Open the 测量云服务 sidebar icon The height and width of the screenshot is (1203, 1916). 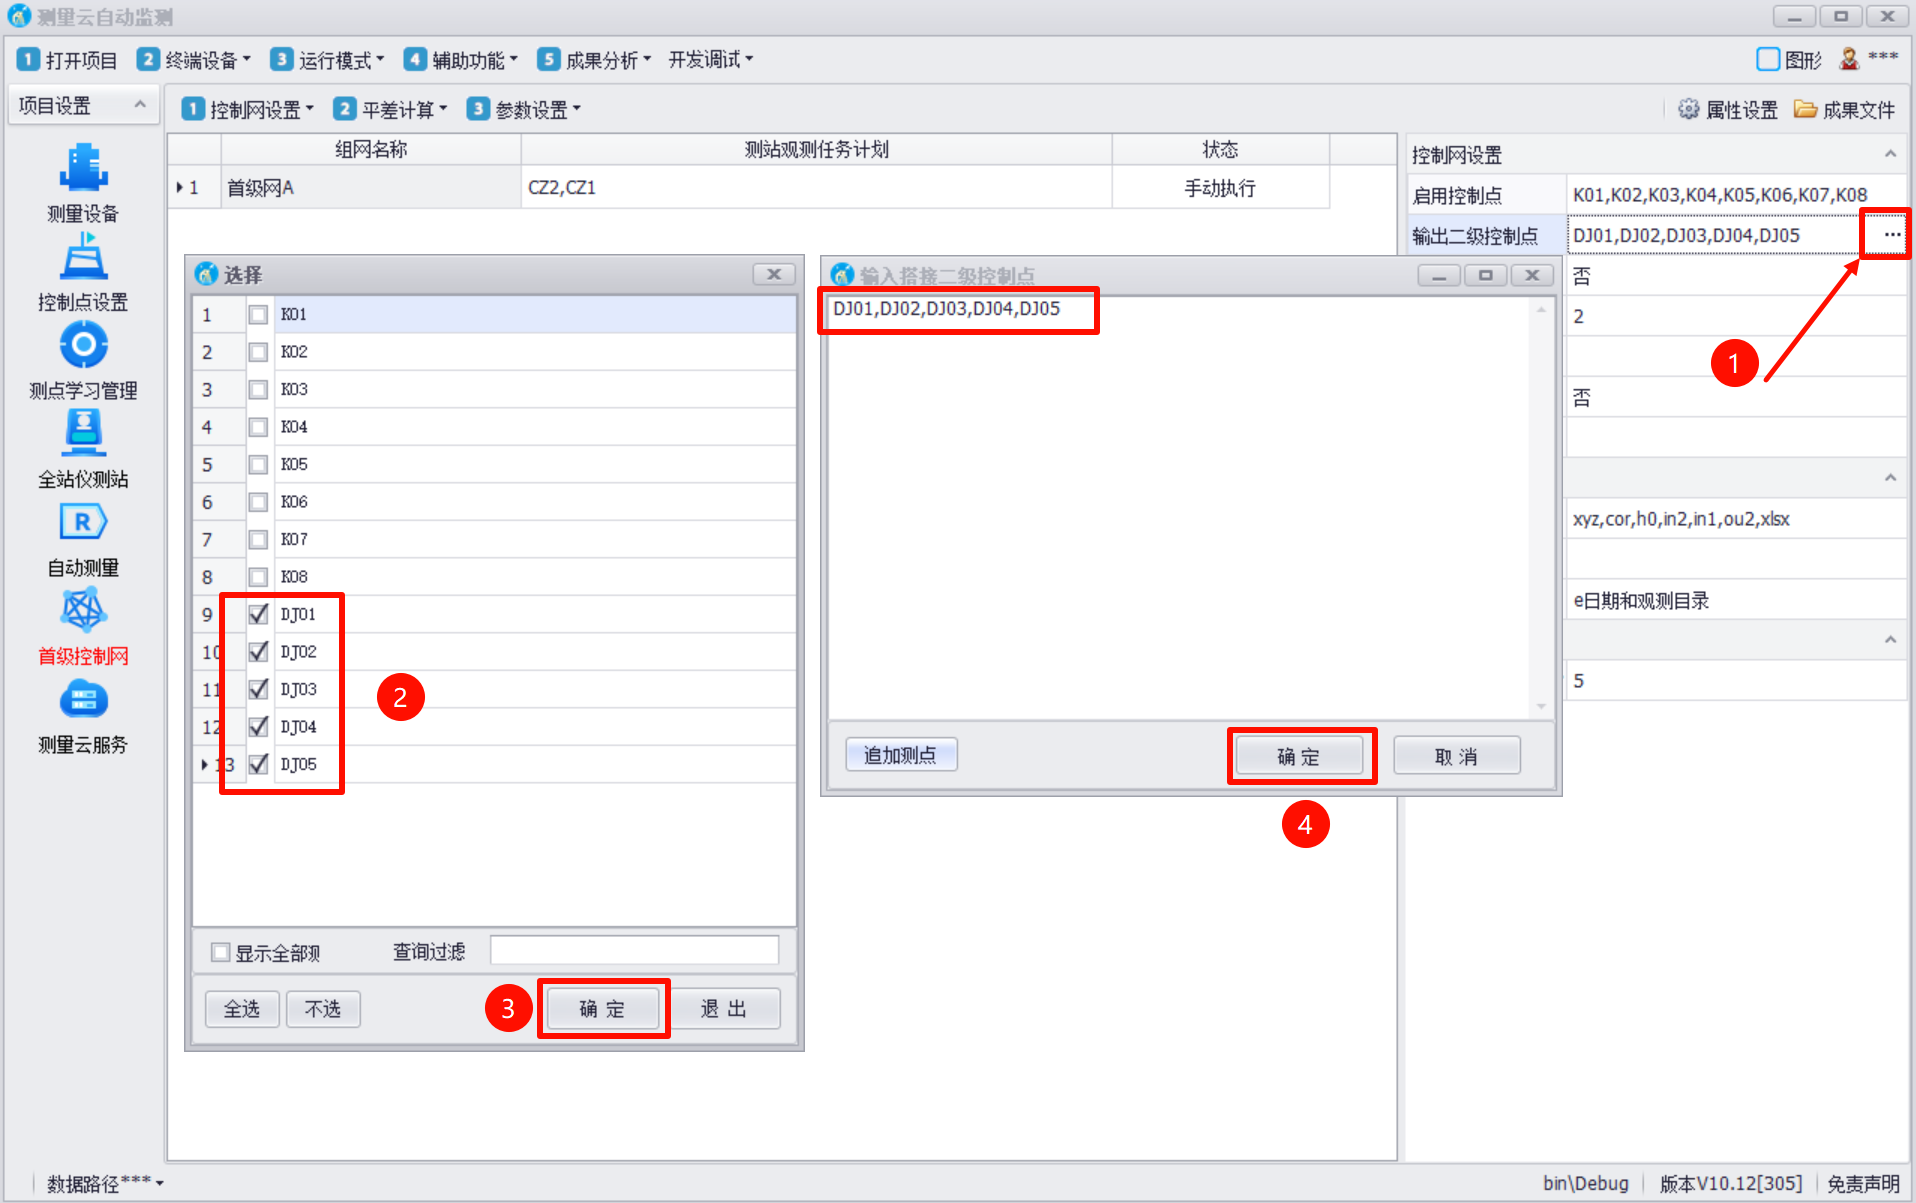[x=83, y=700]
